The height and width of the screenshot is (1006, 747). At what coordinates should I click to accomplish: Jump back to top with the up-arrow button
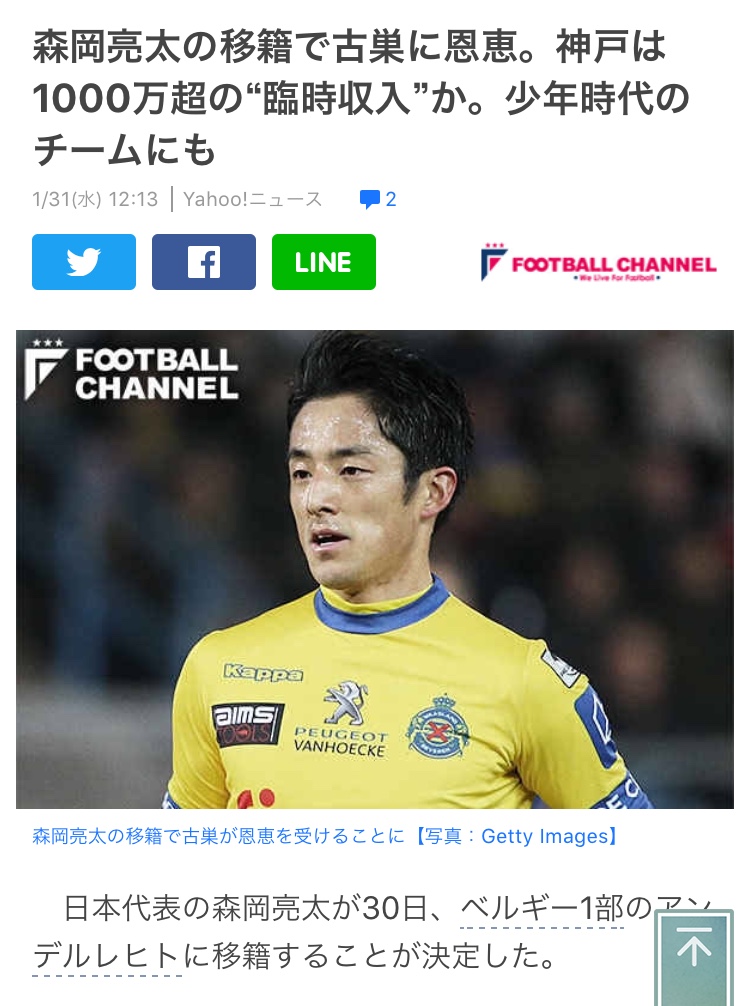pos(694,947)
